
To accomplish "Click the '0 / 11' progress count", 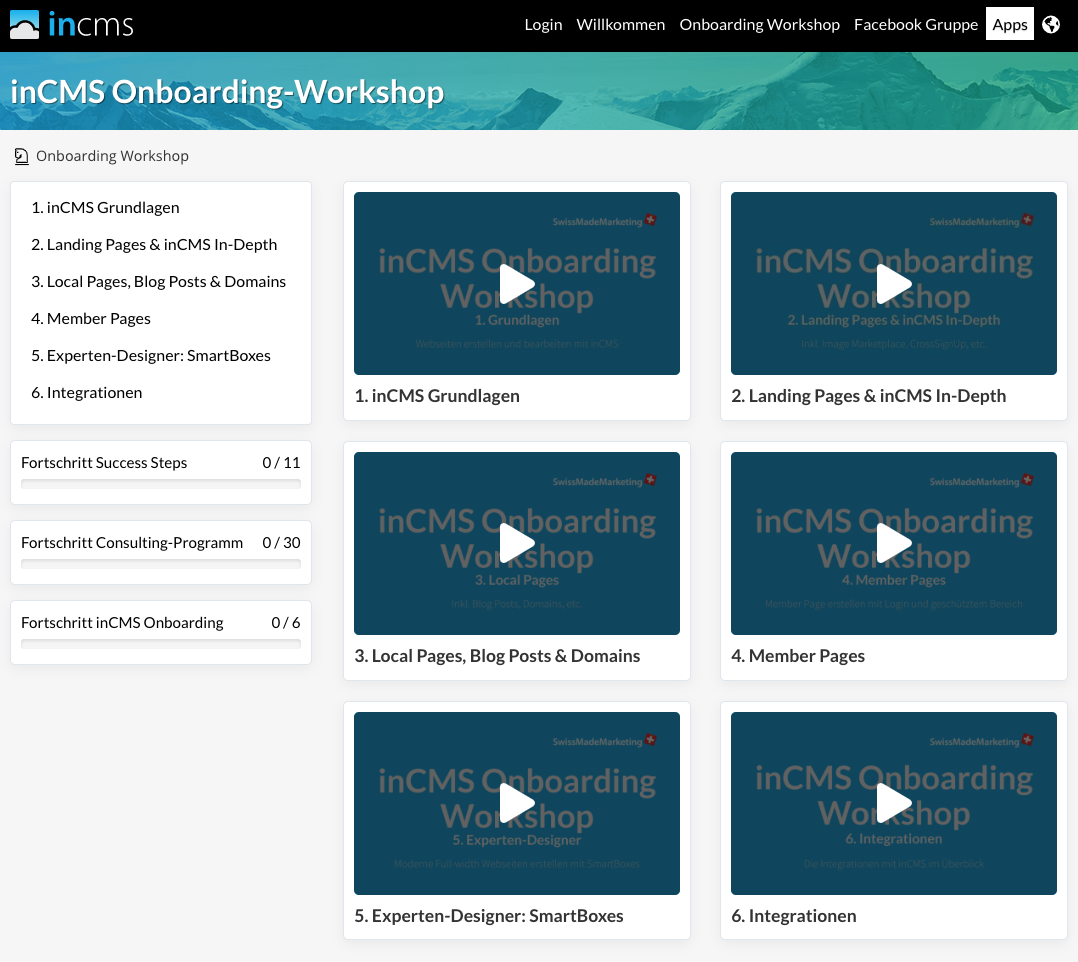I will pyautogui.click(x=281, y=463).
